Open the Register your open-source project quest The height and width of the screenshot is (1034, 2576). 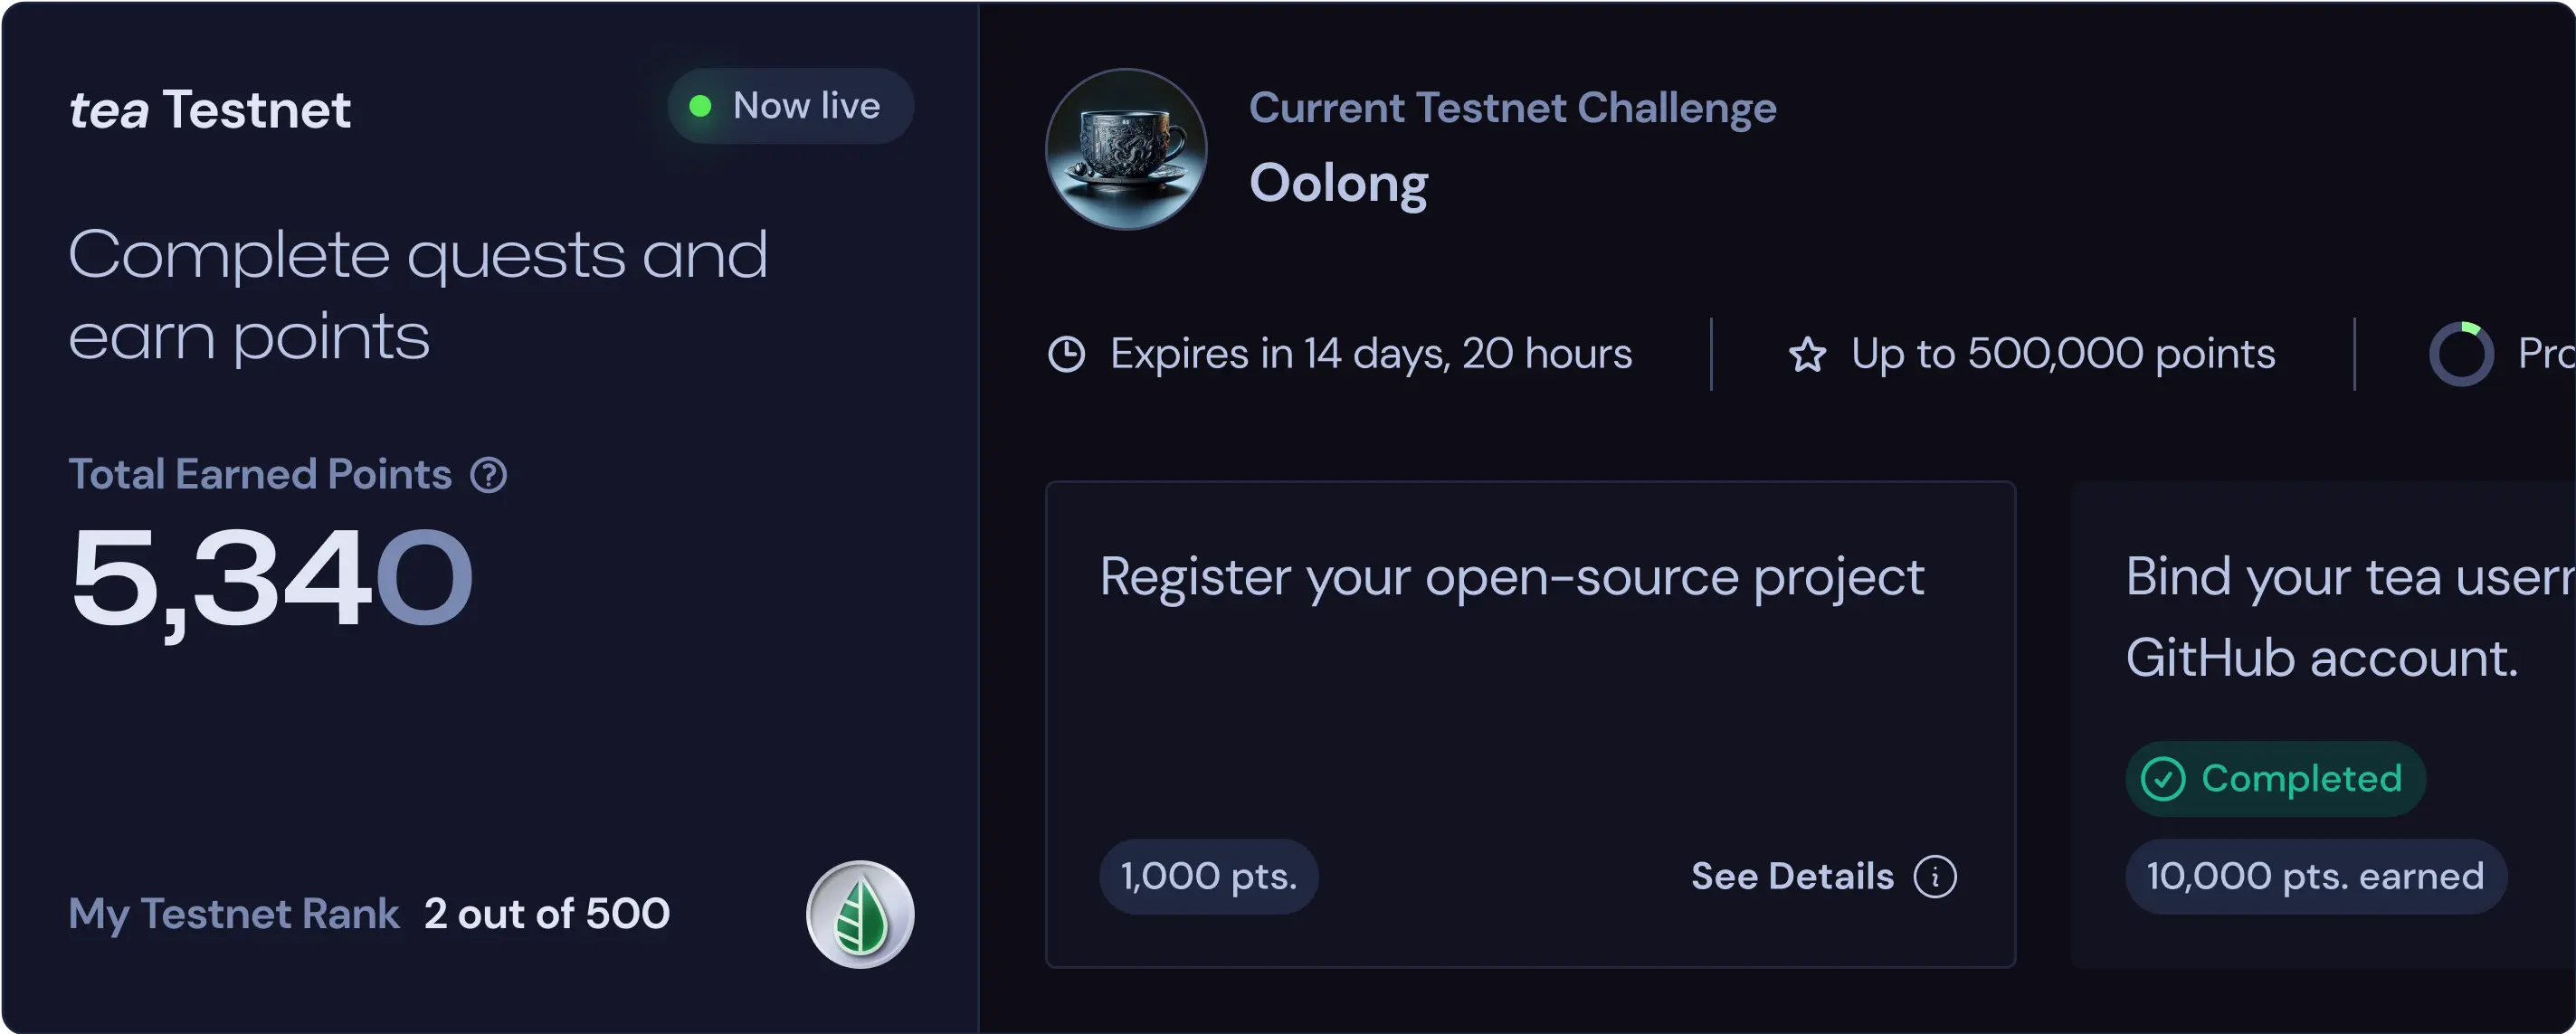point(1511,577)
